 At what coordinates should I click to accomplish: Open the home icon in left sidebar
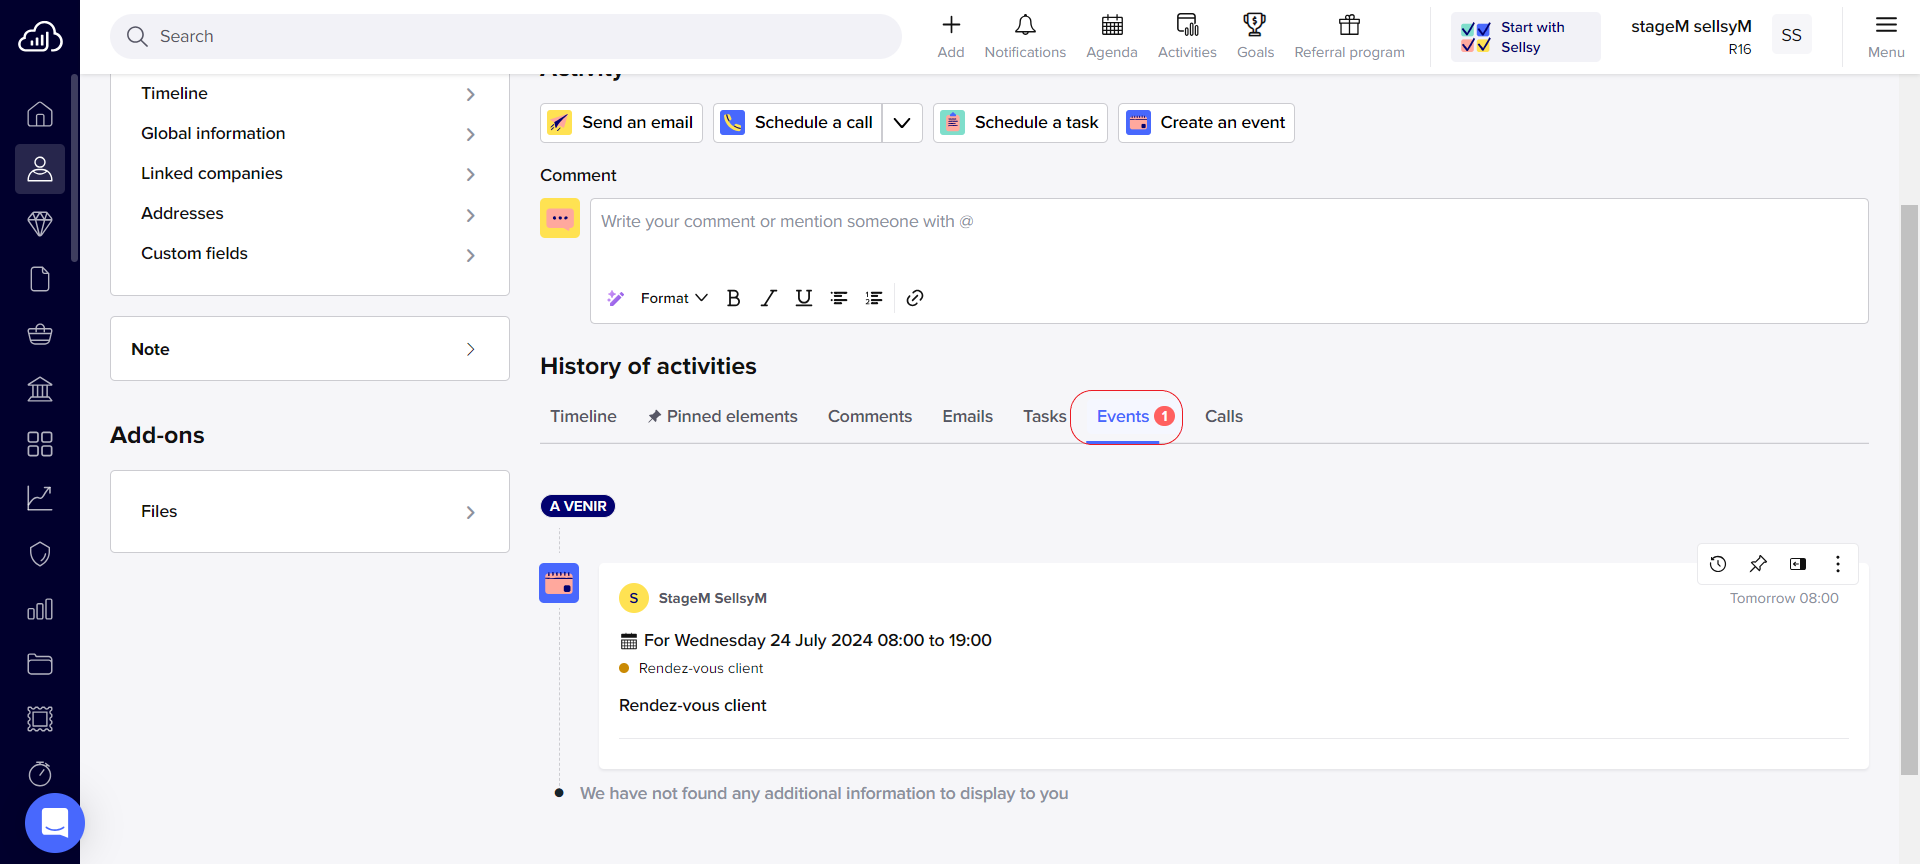40,114
